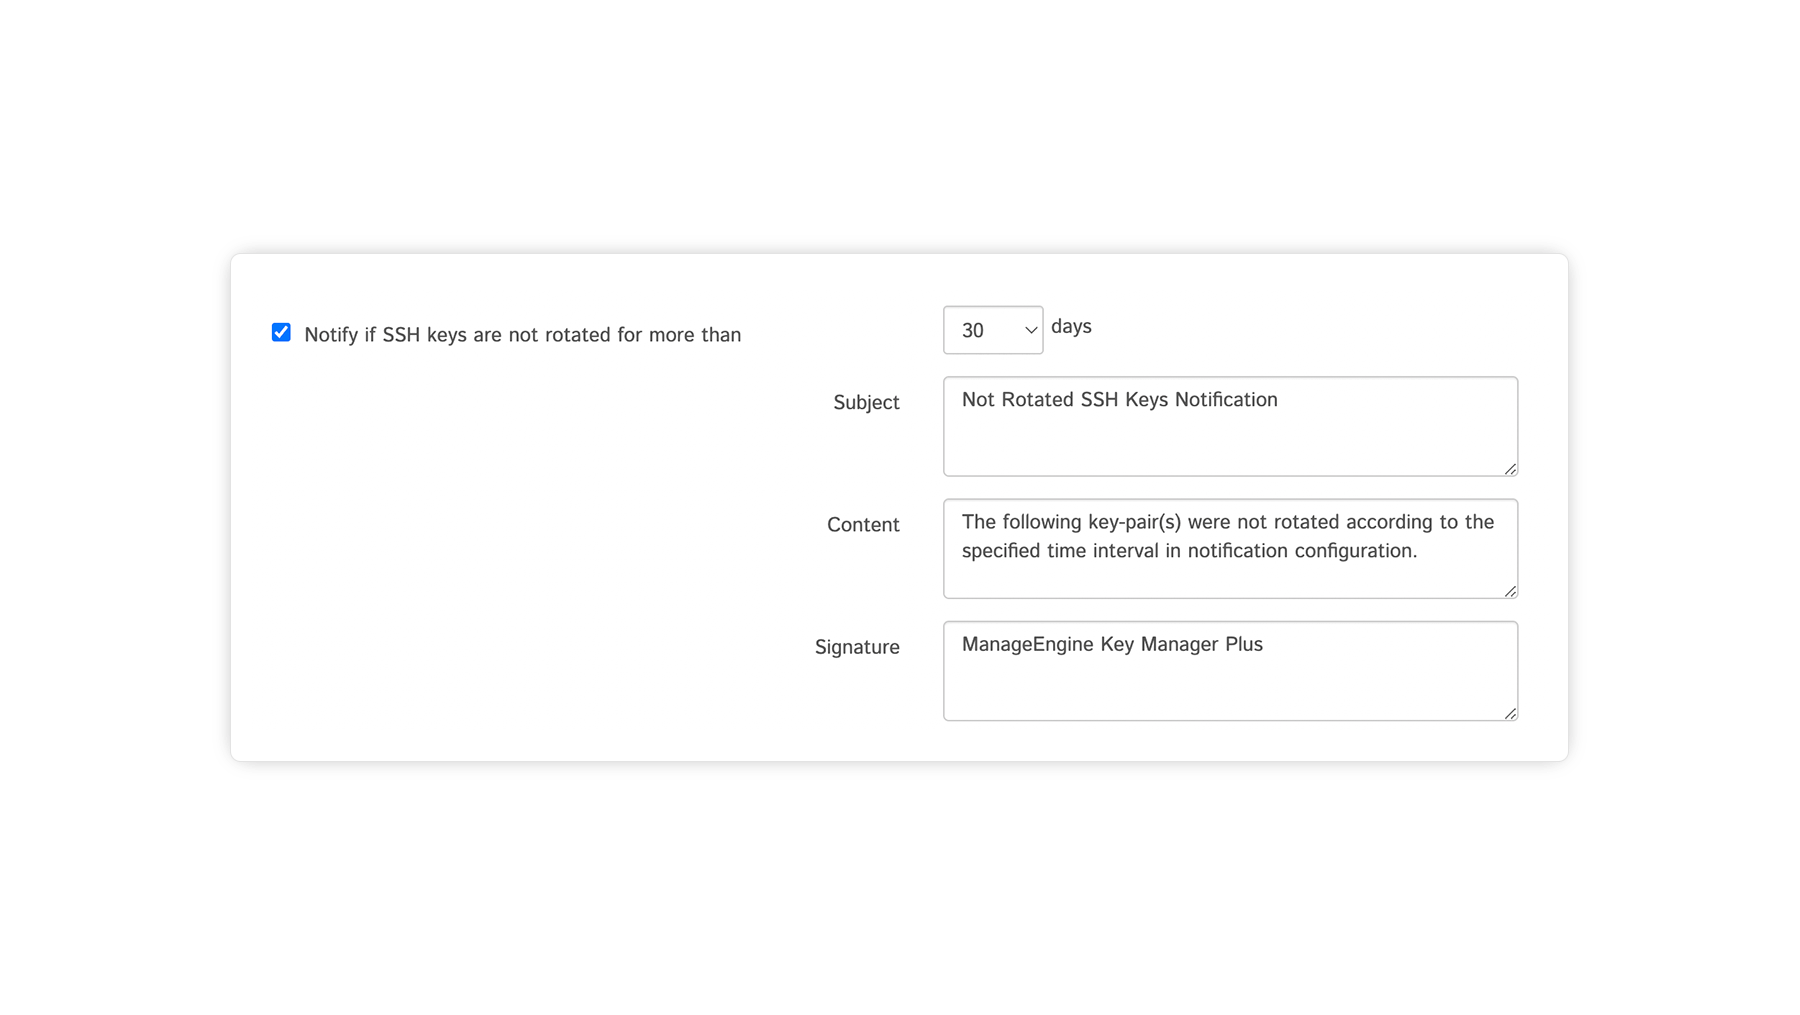This screenshot has height=1015, width=1800.
Task: Click the chevron arrow of the days dropdown
Action: tap(1030, 330)
